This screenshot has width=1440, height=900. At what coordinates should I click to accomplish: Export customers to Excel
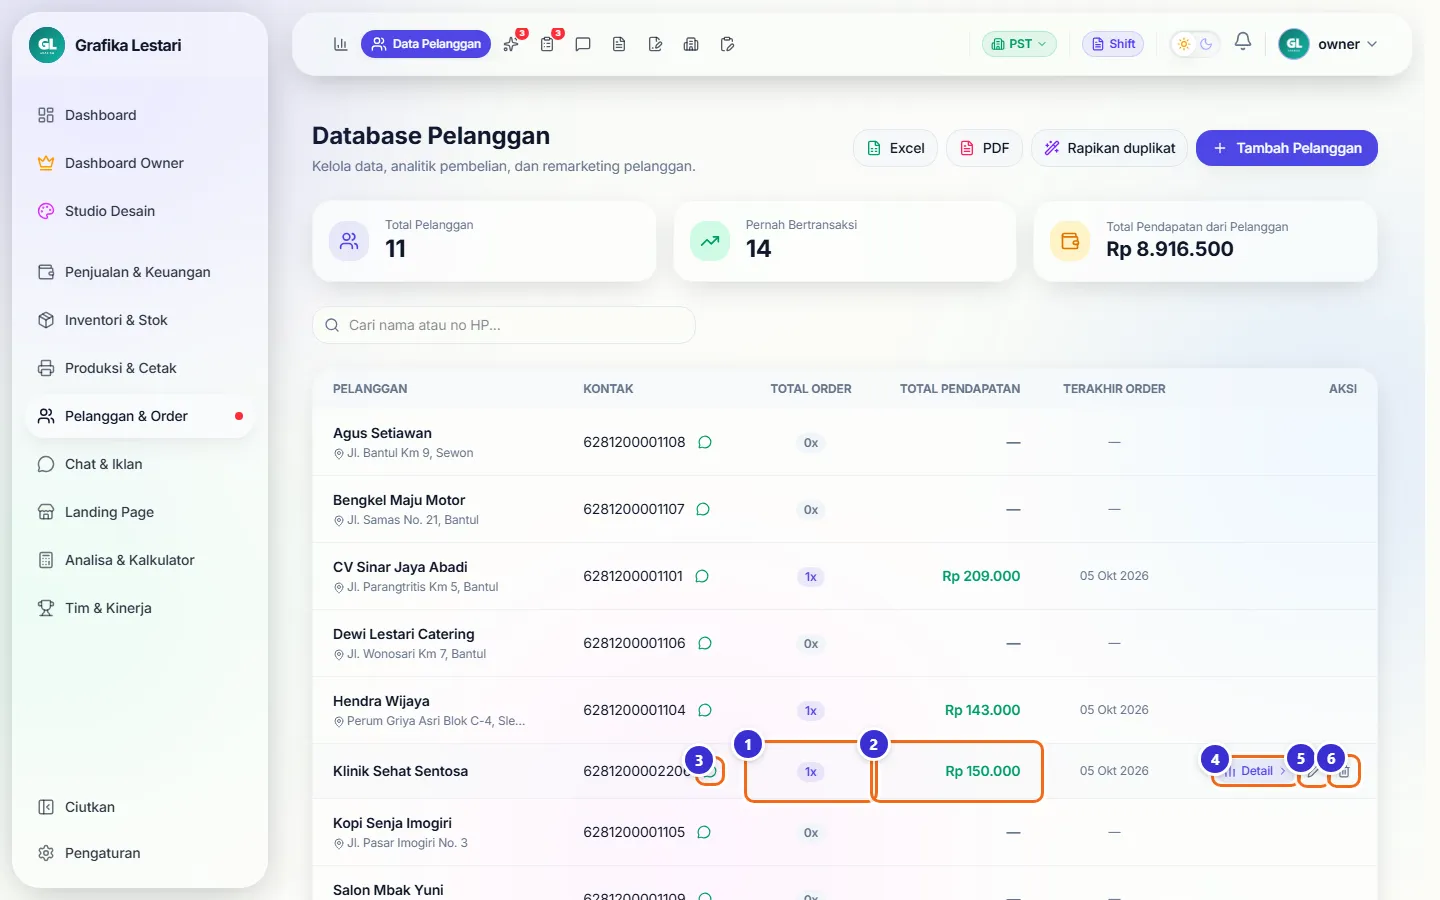[x=896, y=148]
